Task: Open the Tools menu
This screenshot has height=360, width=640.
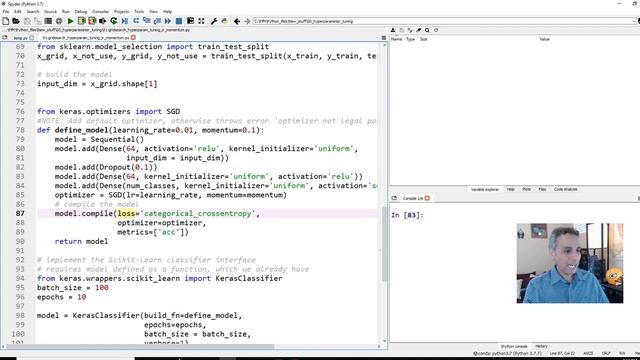Action: point(139,11)
